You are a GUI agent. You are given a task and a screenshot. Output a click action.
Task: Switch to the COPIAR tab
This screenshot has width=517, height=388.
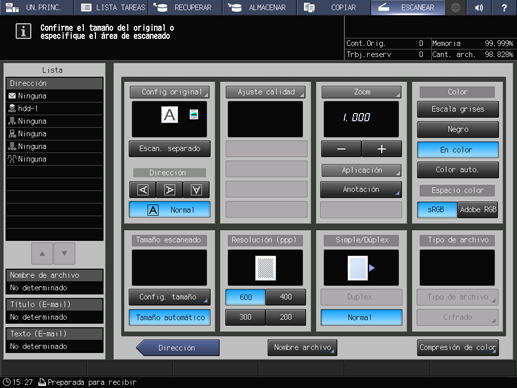point(333,7)
